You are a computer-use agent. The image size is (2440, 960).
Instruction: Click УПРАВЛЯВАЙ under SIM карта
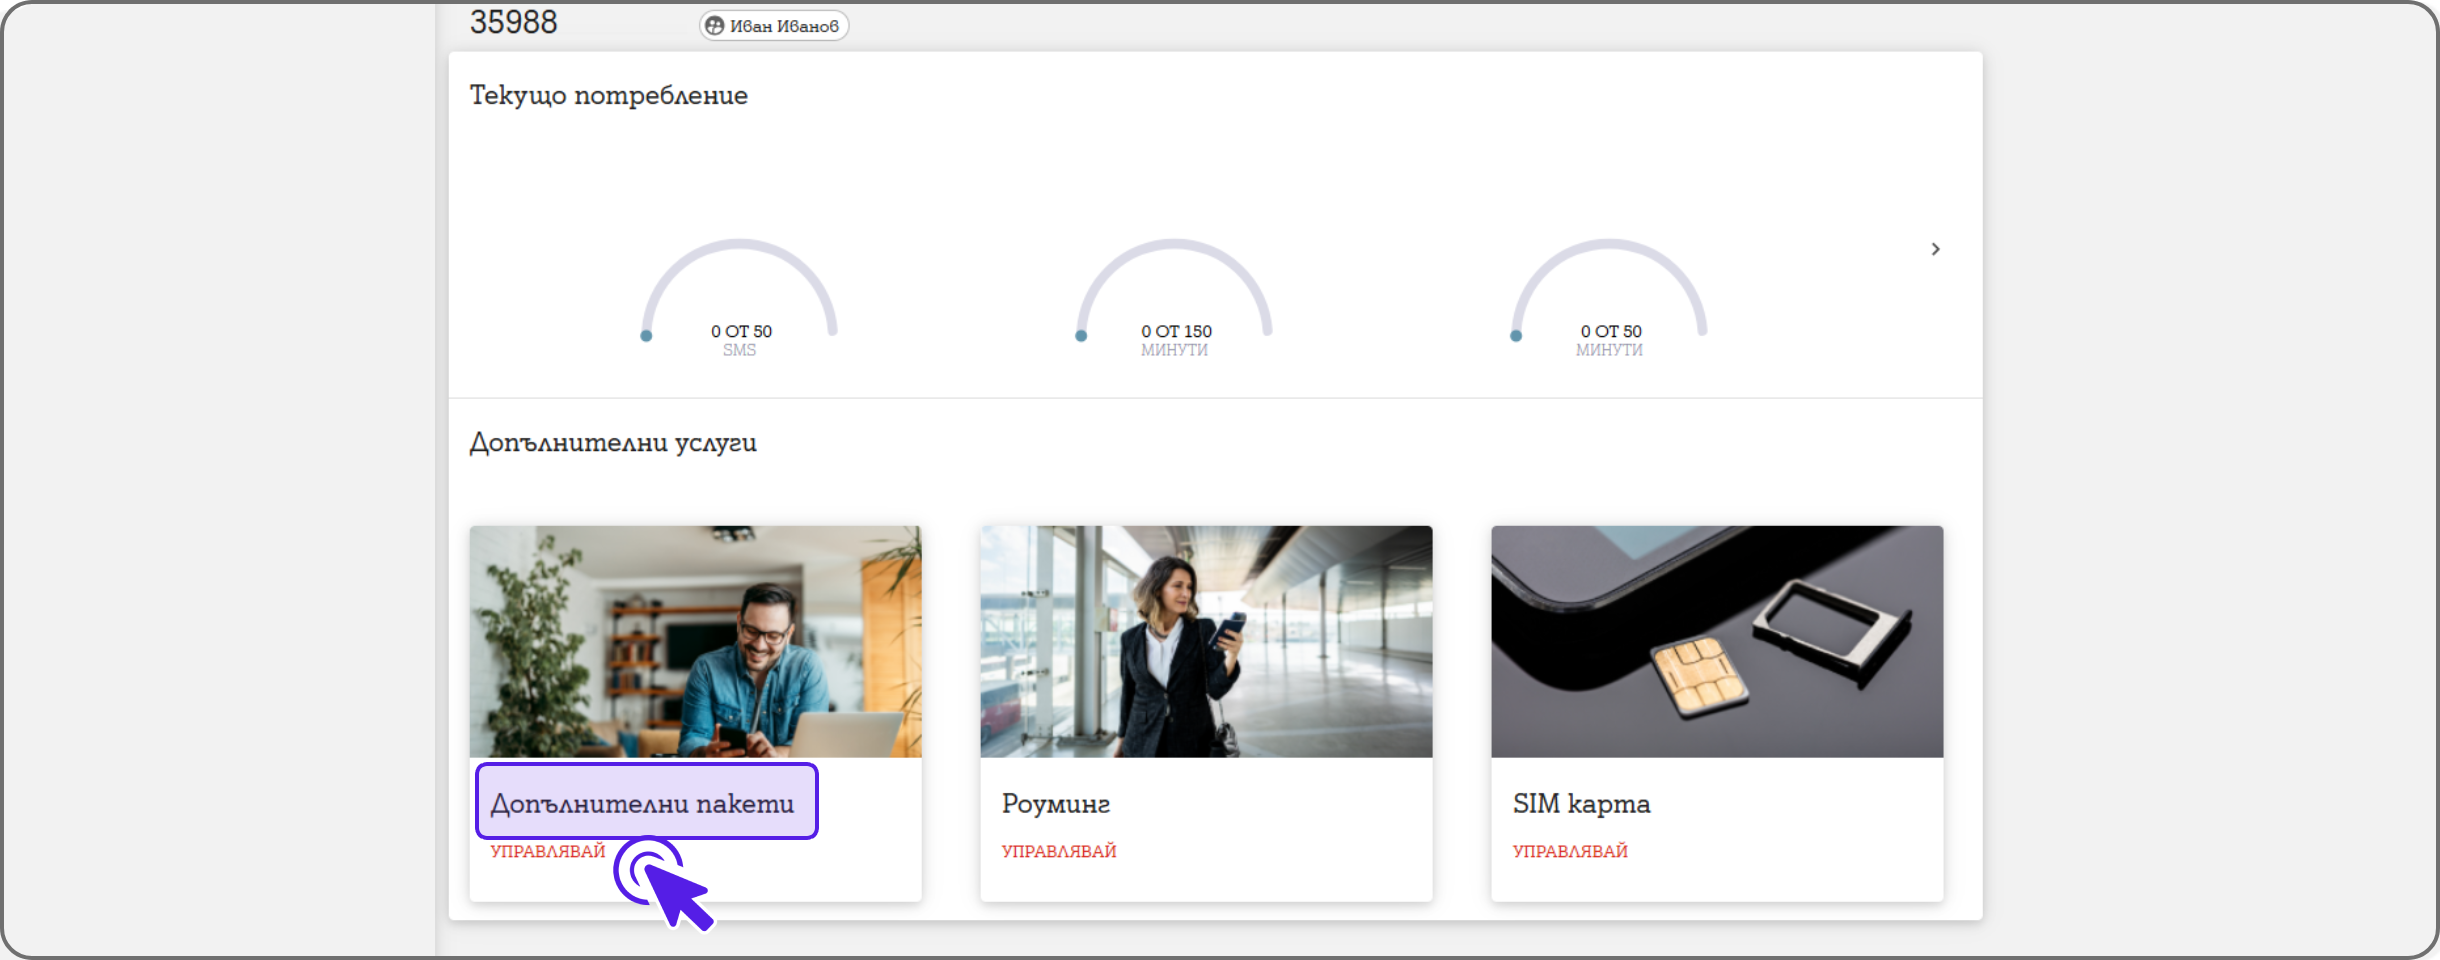pyautogui.click(x=1570, y=851)
